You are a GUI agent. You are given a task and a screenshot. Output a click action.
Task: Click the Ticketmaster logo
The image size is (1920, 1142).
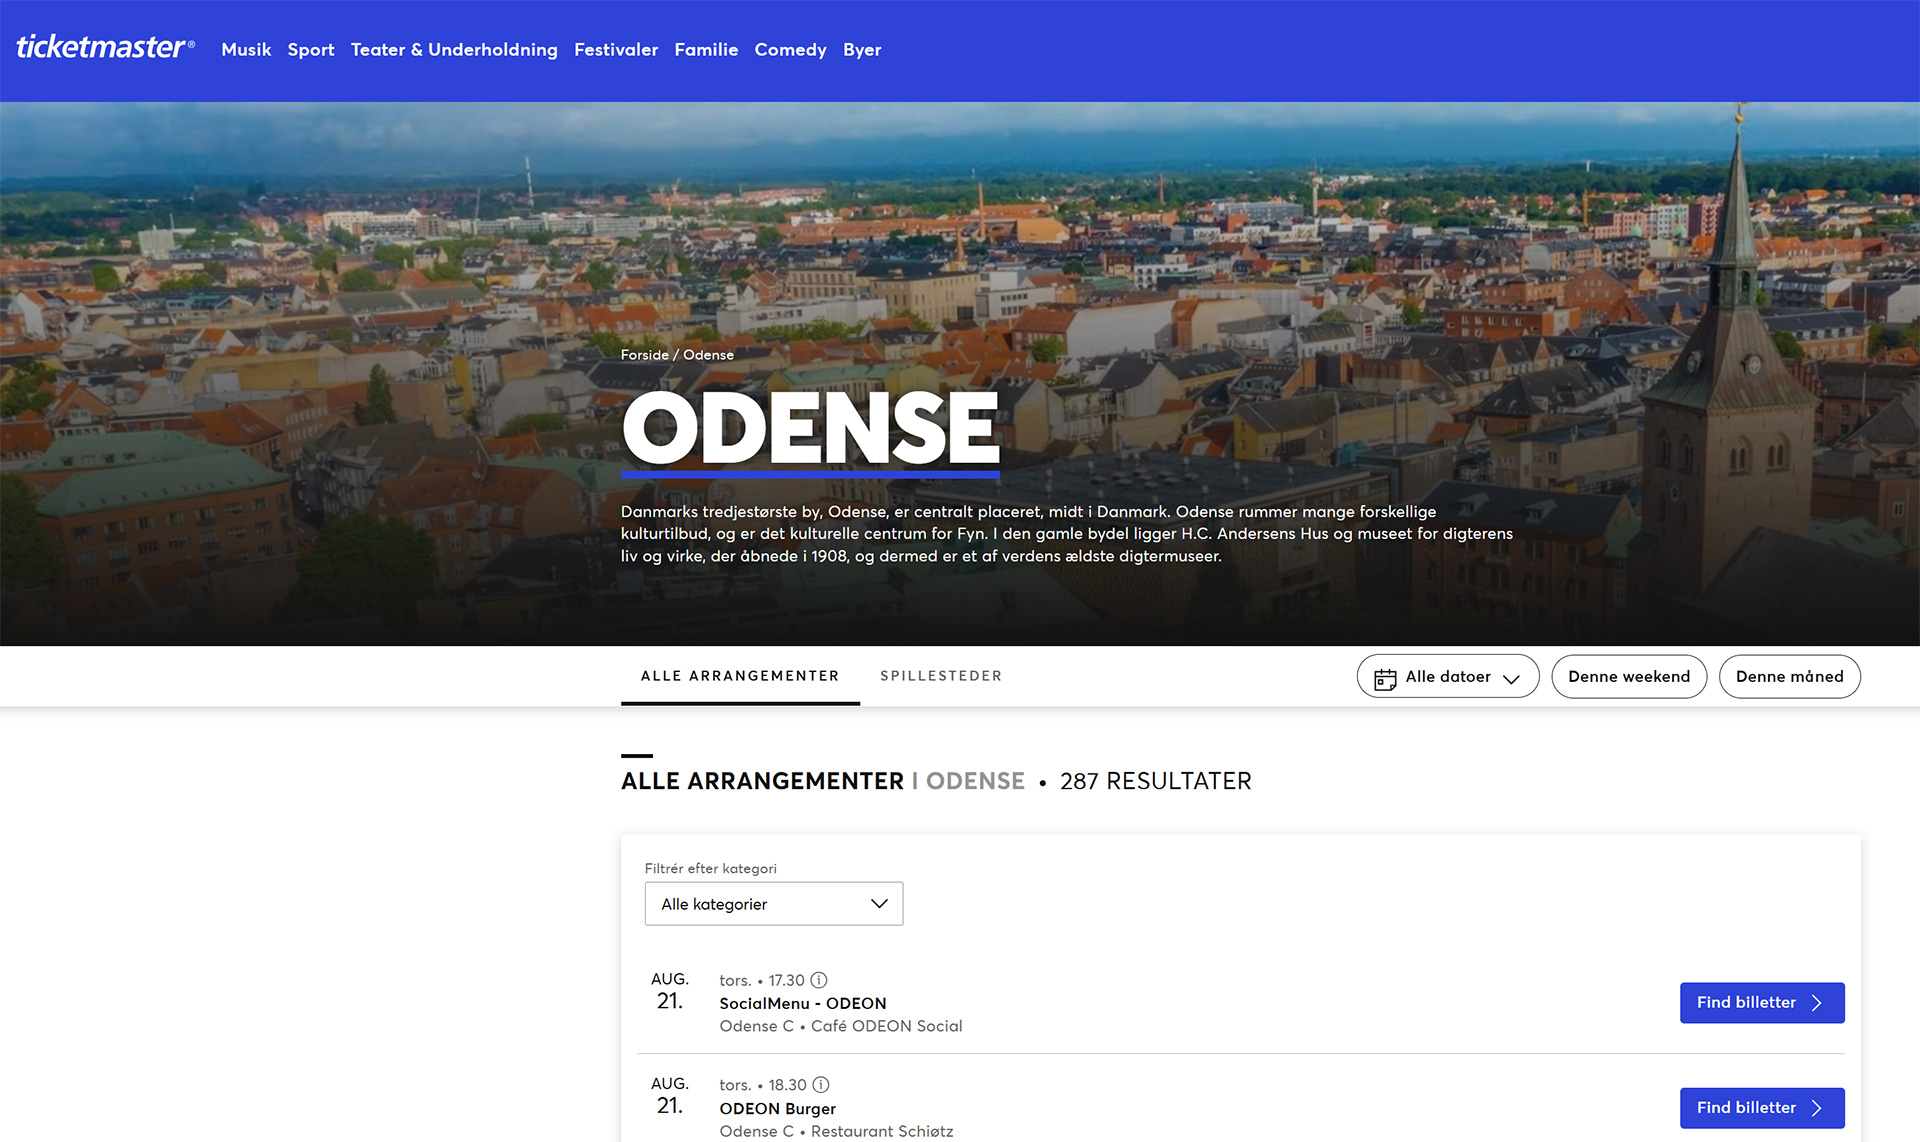pyautogui.click(x=105, y=47)
